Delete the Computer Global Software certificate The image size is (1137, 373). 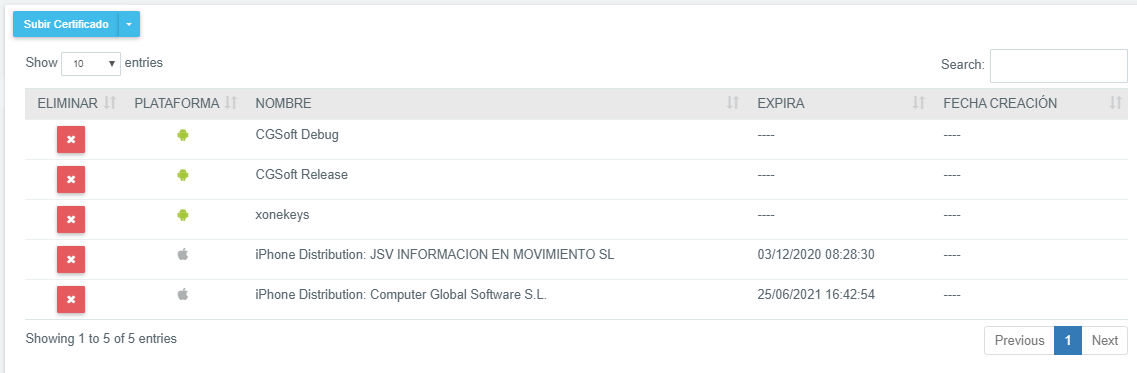click(71, 299)
